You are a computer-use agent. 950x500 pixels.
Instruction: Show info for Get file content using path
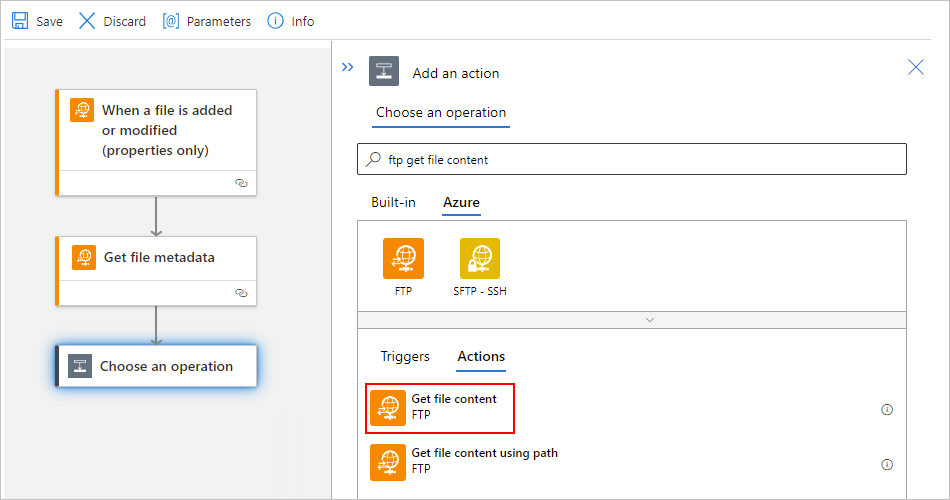coord(887,465)
